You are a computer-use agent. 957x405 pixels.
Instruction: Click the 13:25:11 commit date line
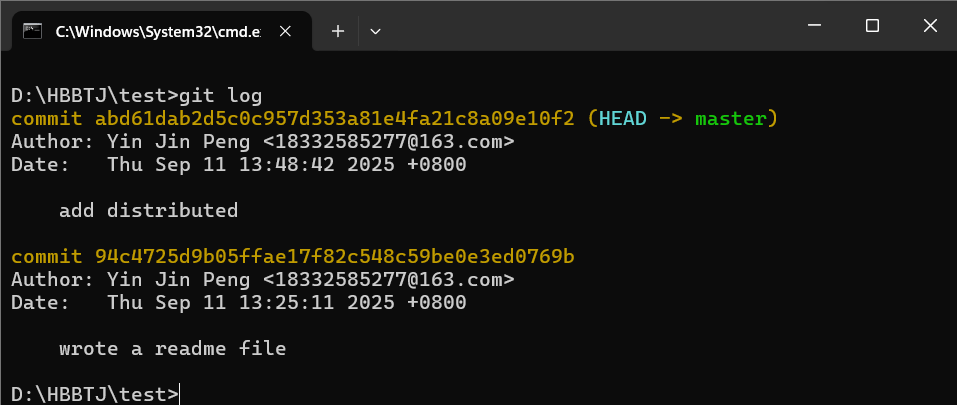pyautogui.click(x=286, y=303)
